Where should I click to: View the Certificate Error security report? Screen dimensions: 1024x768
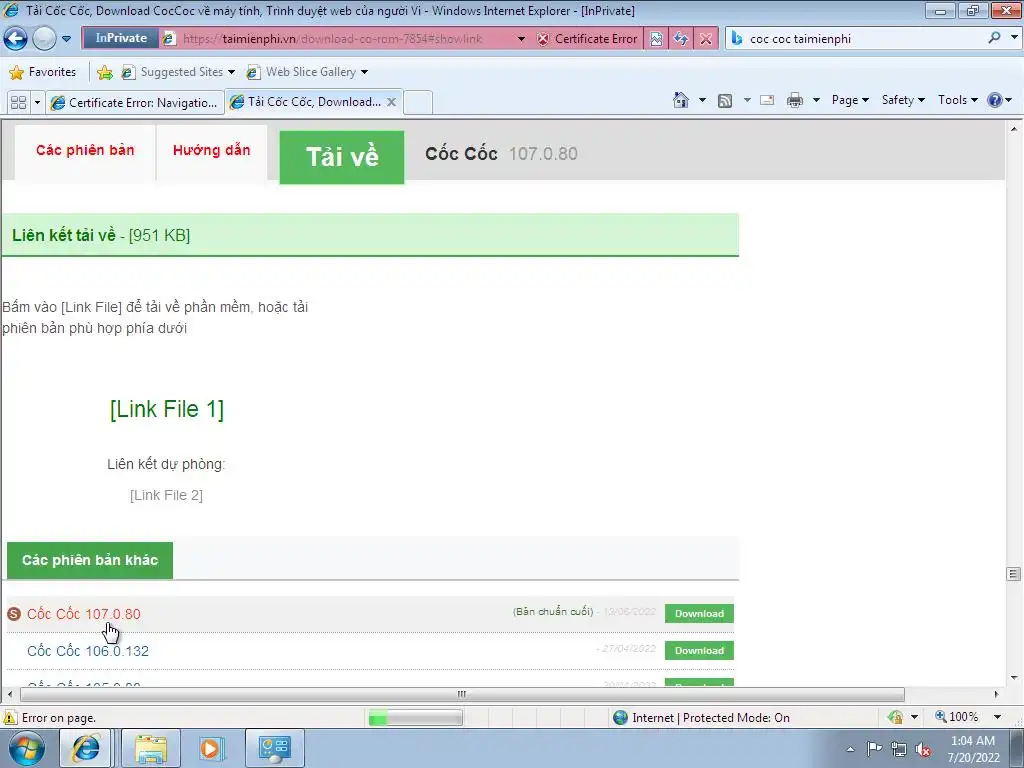[x=586, y=39]
